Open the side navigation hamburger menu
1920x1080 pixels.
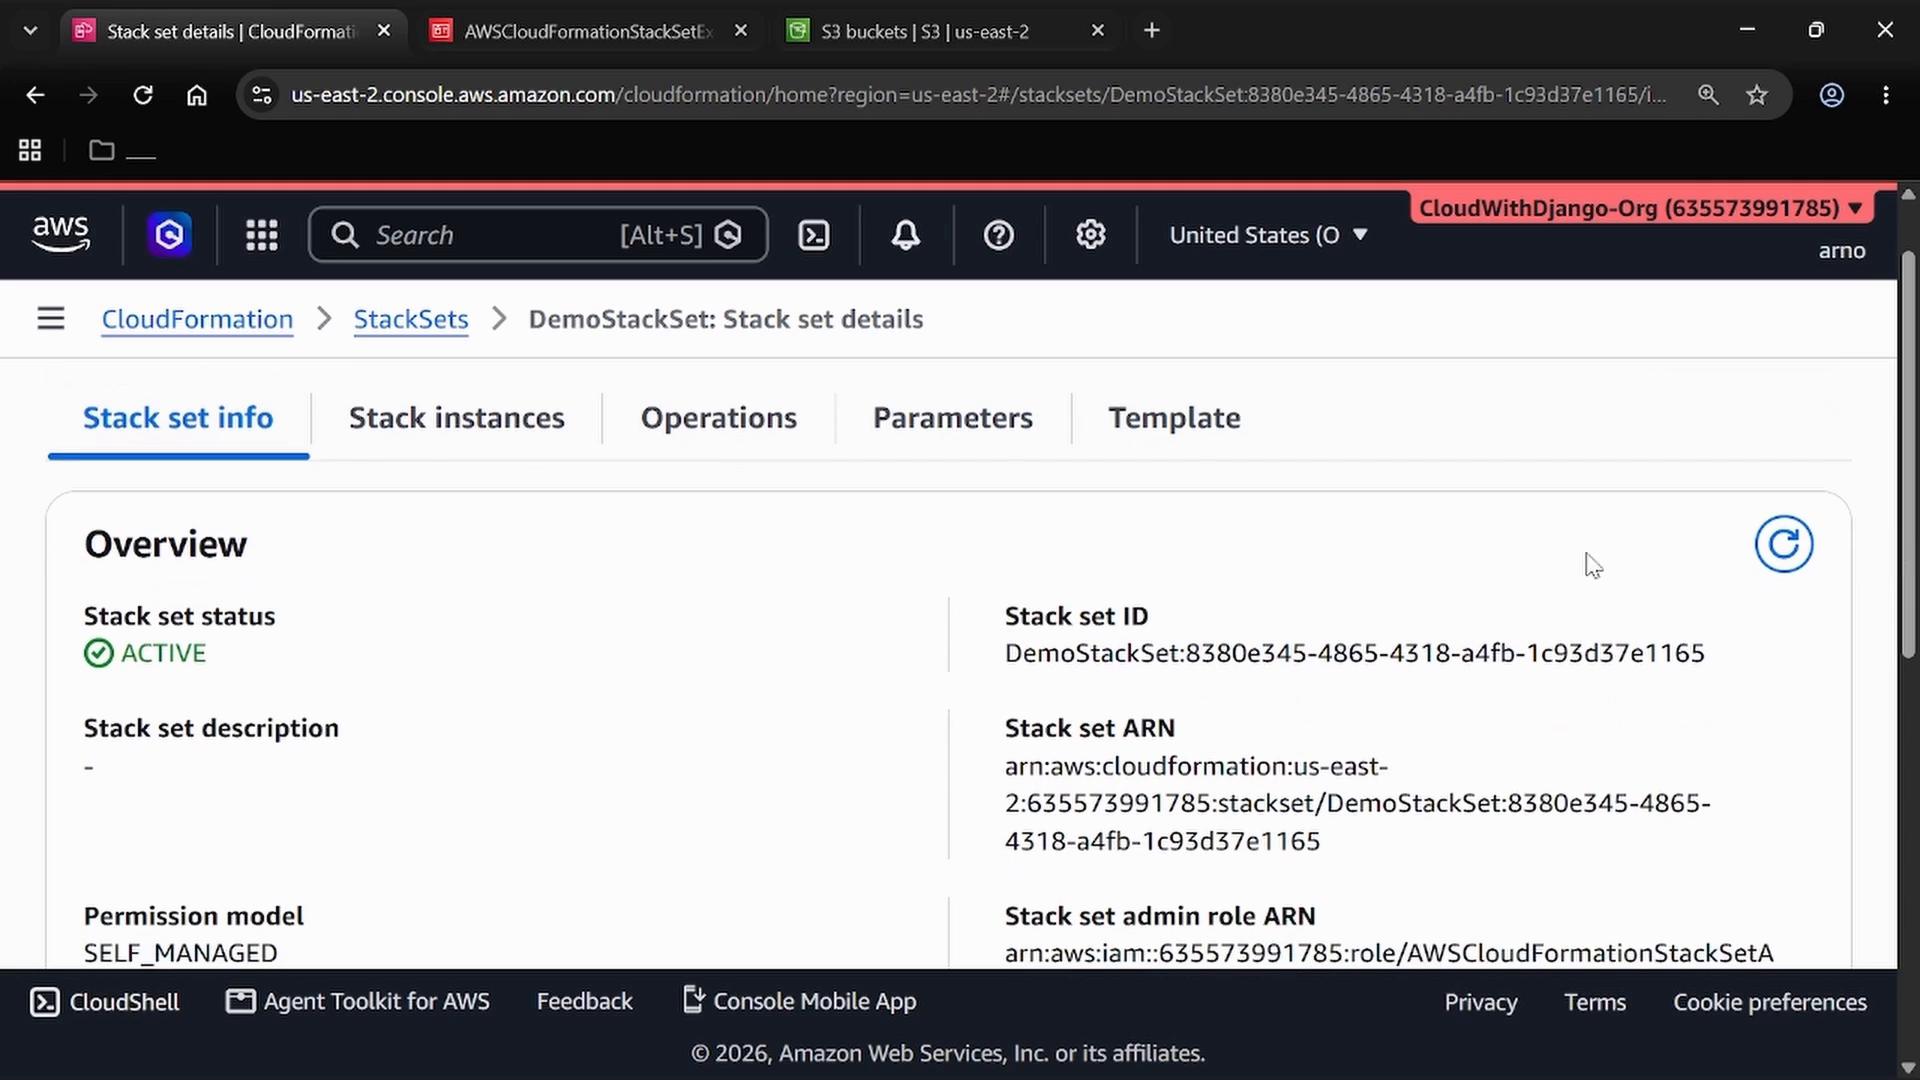(51, 319)
